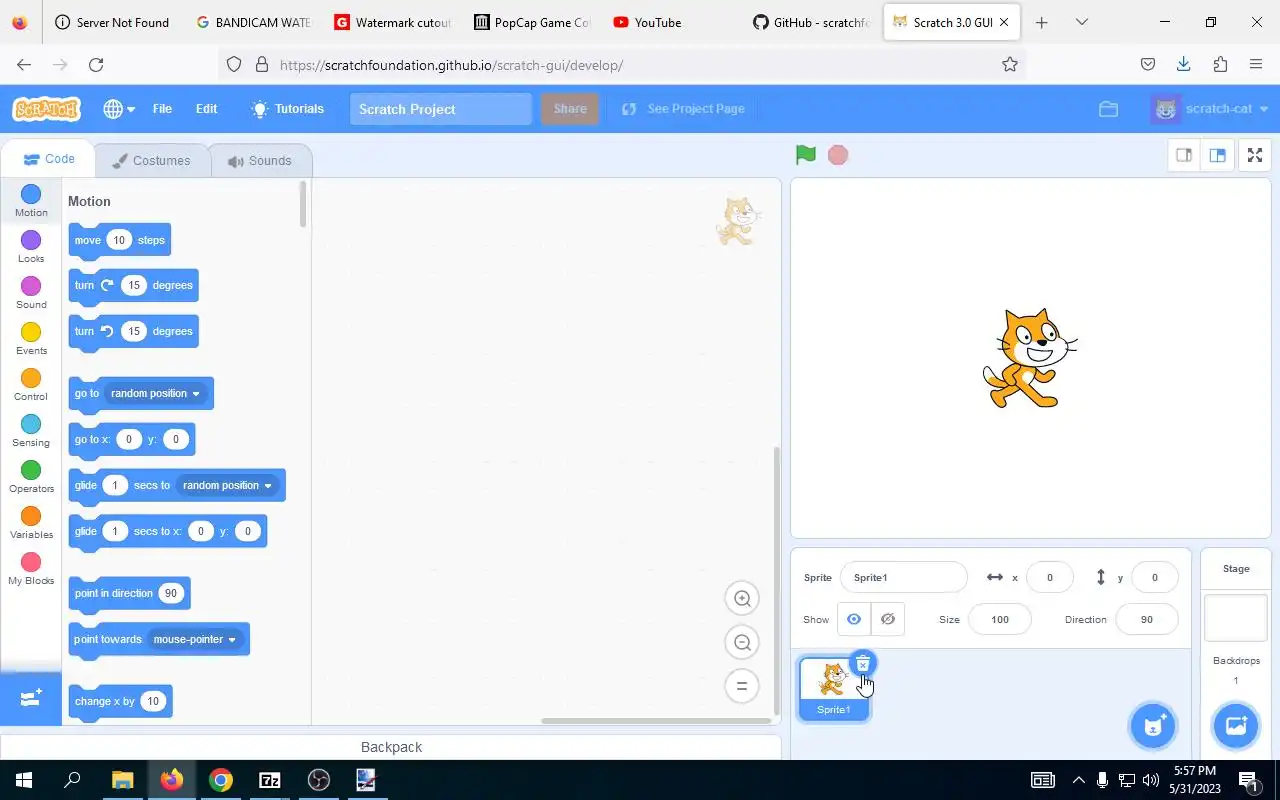The width and height of the screenshot is (1280, 800).
Task: Open Chrome from the taskbar
Action: [x=221, y=780]
